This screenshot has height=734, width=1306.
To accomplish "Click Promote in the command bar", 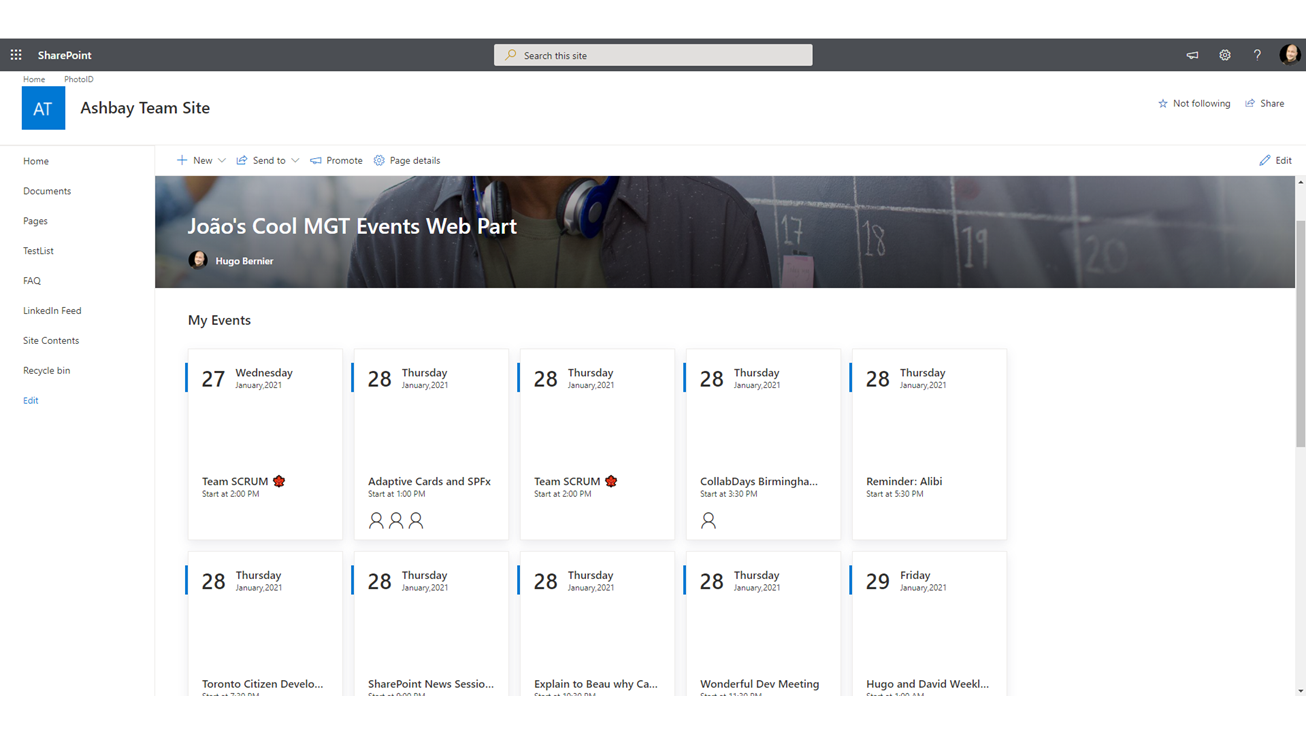I will point(336,160).
